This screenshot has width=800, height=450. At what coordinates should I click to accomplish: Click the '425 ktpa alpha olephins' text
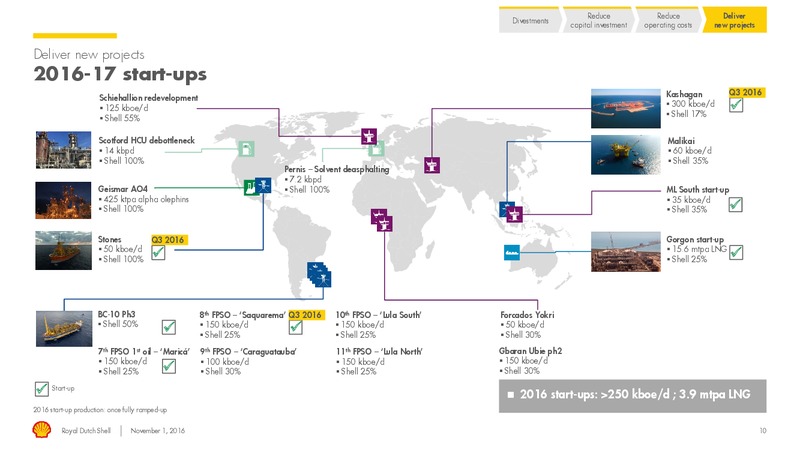pos(146,199)
